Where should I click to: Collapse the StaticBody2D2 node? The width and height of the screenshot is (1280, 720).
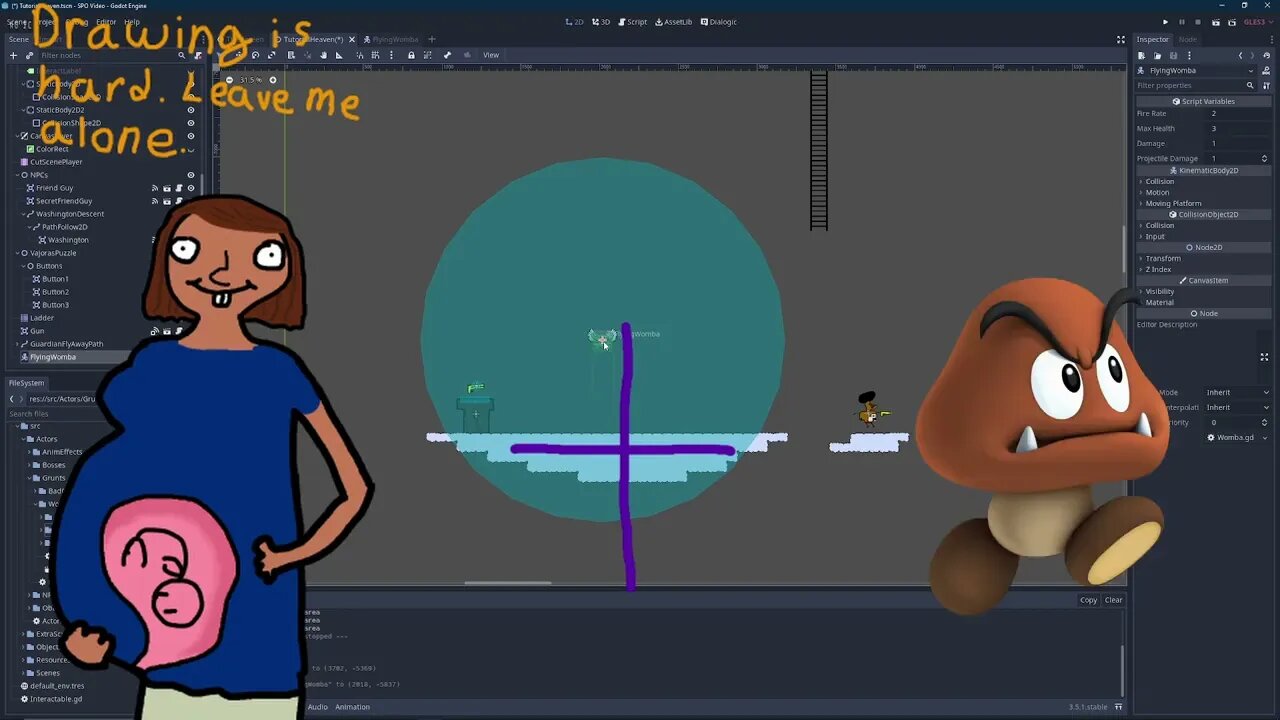coord(23,110)
